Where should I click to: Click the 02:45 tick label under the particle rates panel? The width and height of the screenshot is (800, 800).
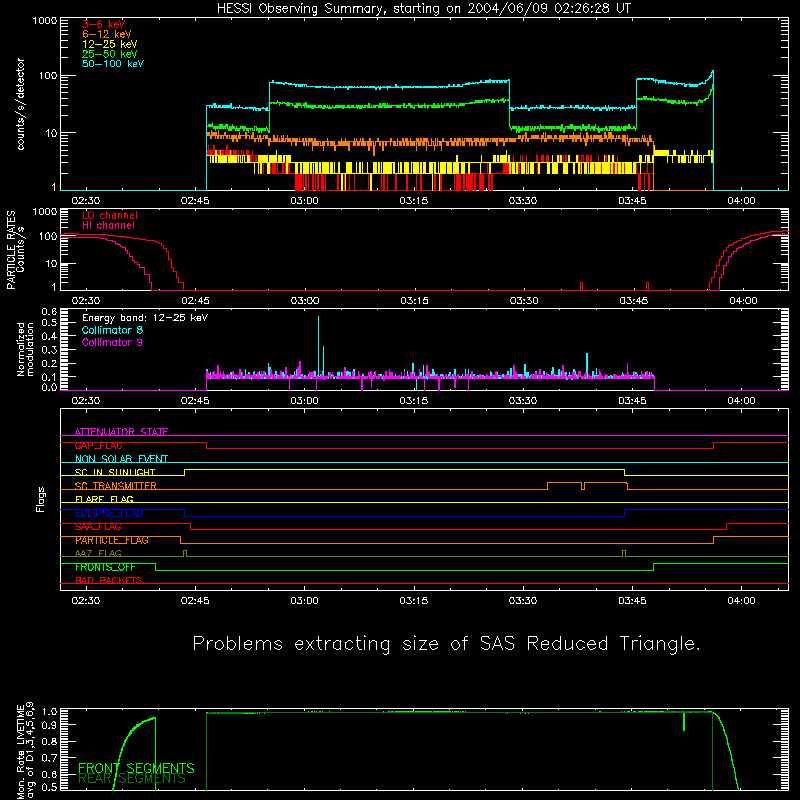click(x=195, y=301)
